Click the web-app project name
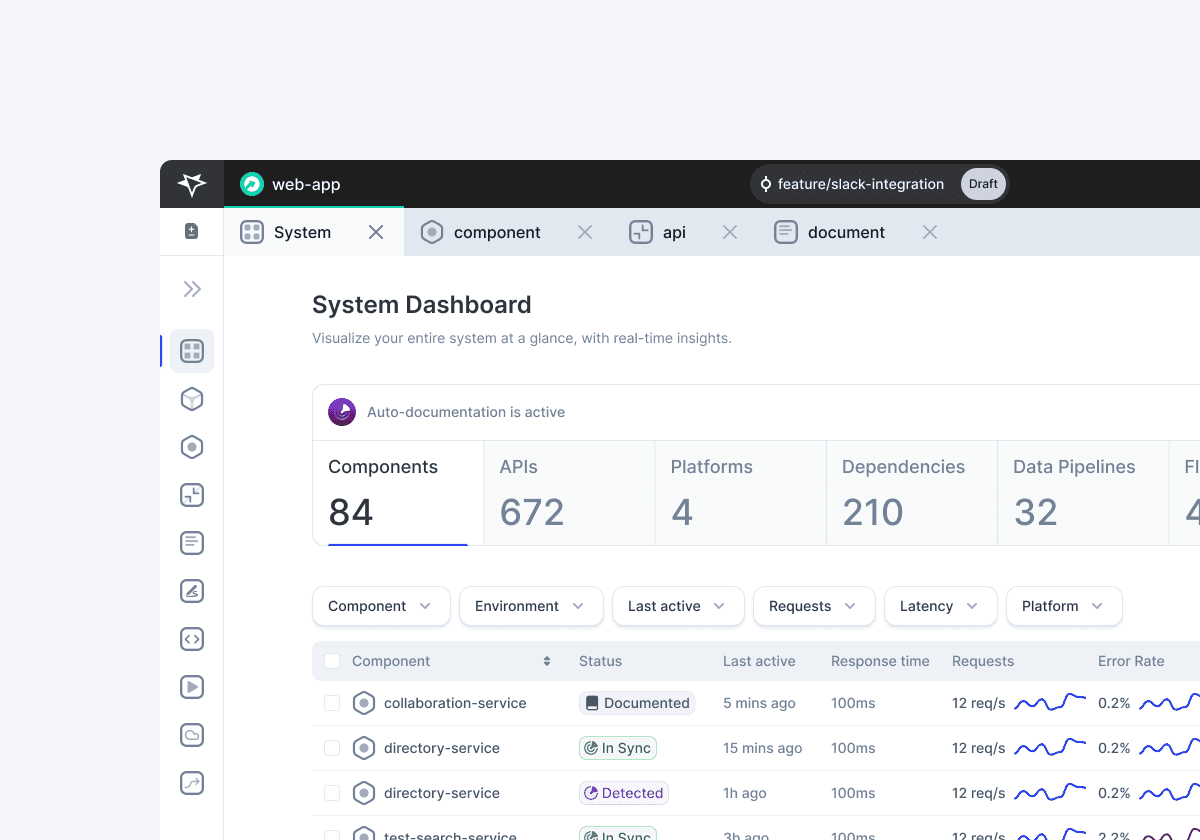 coord(306,184)
